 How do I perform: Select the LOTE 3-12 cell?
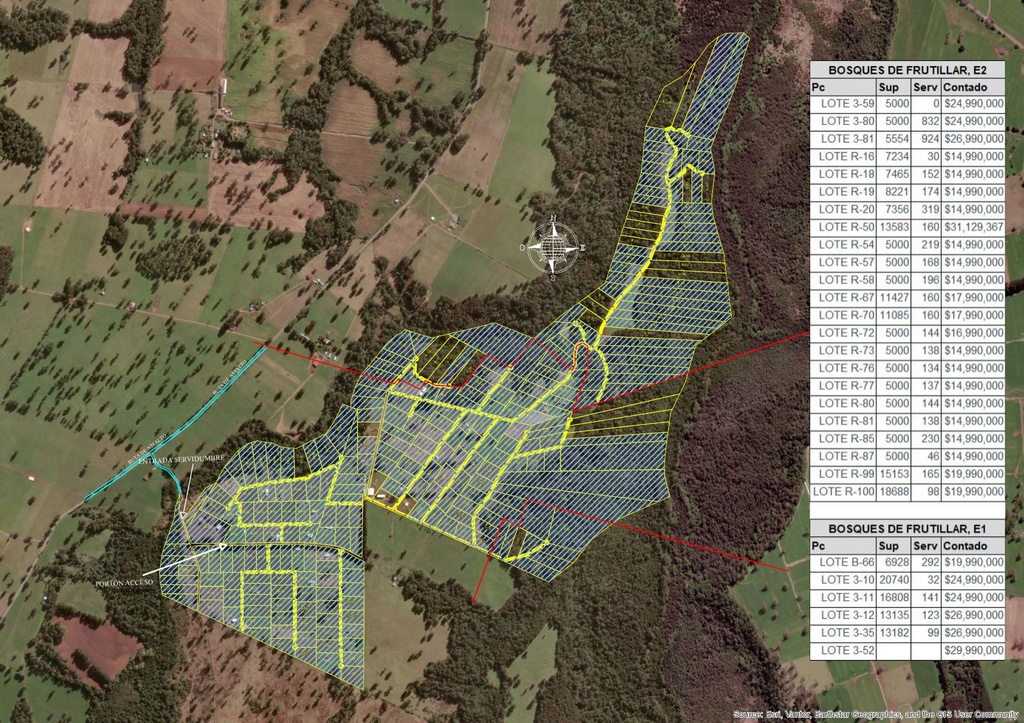pyautogui.click(x=843, y=615)
